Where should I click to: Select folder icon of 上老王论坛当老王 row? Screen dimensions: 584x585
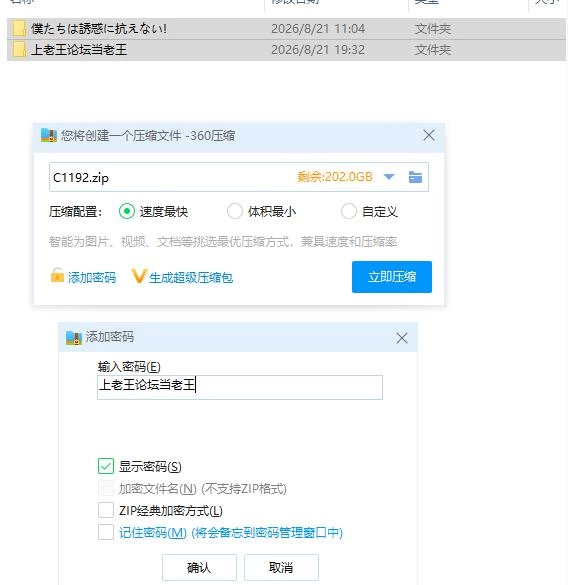[x=19, y=50]
